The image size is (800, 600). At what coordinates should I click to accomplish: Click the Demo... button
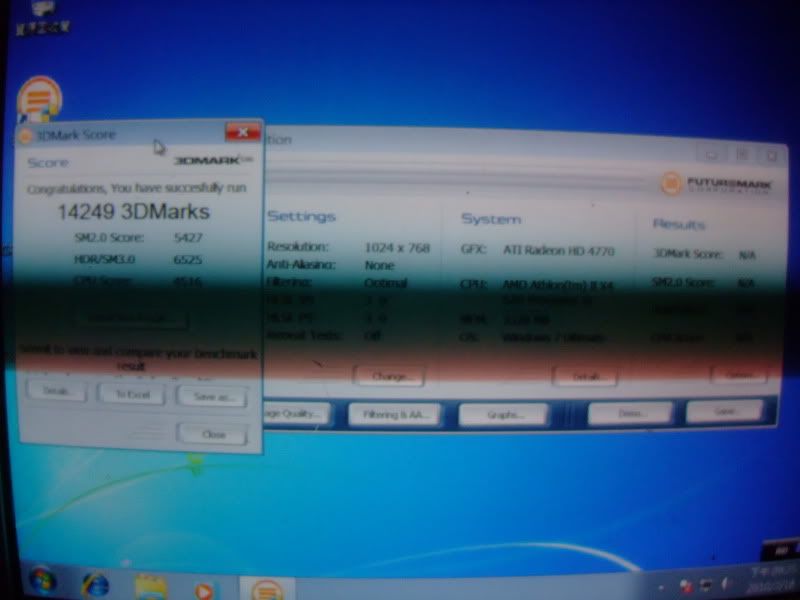[630, 413]
